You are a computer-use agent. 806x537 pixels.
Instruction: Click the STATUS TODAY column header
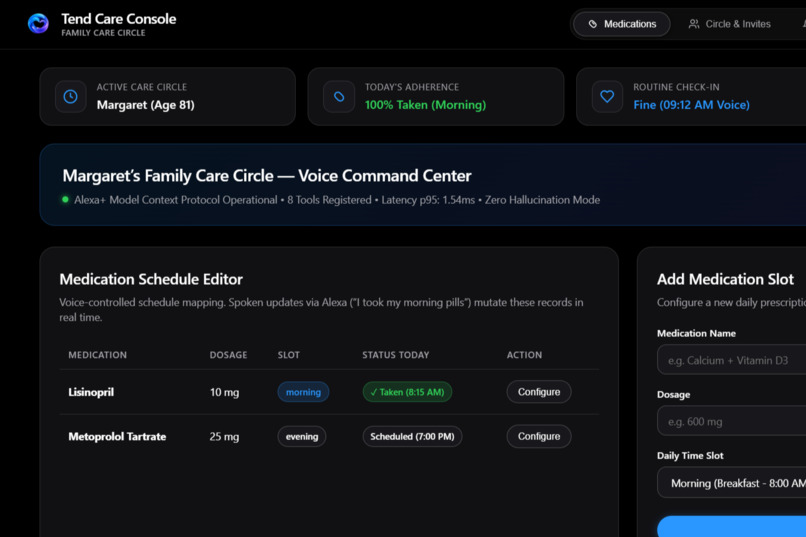tap(396, 355)
